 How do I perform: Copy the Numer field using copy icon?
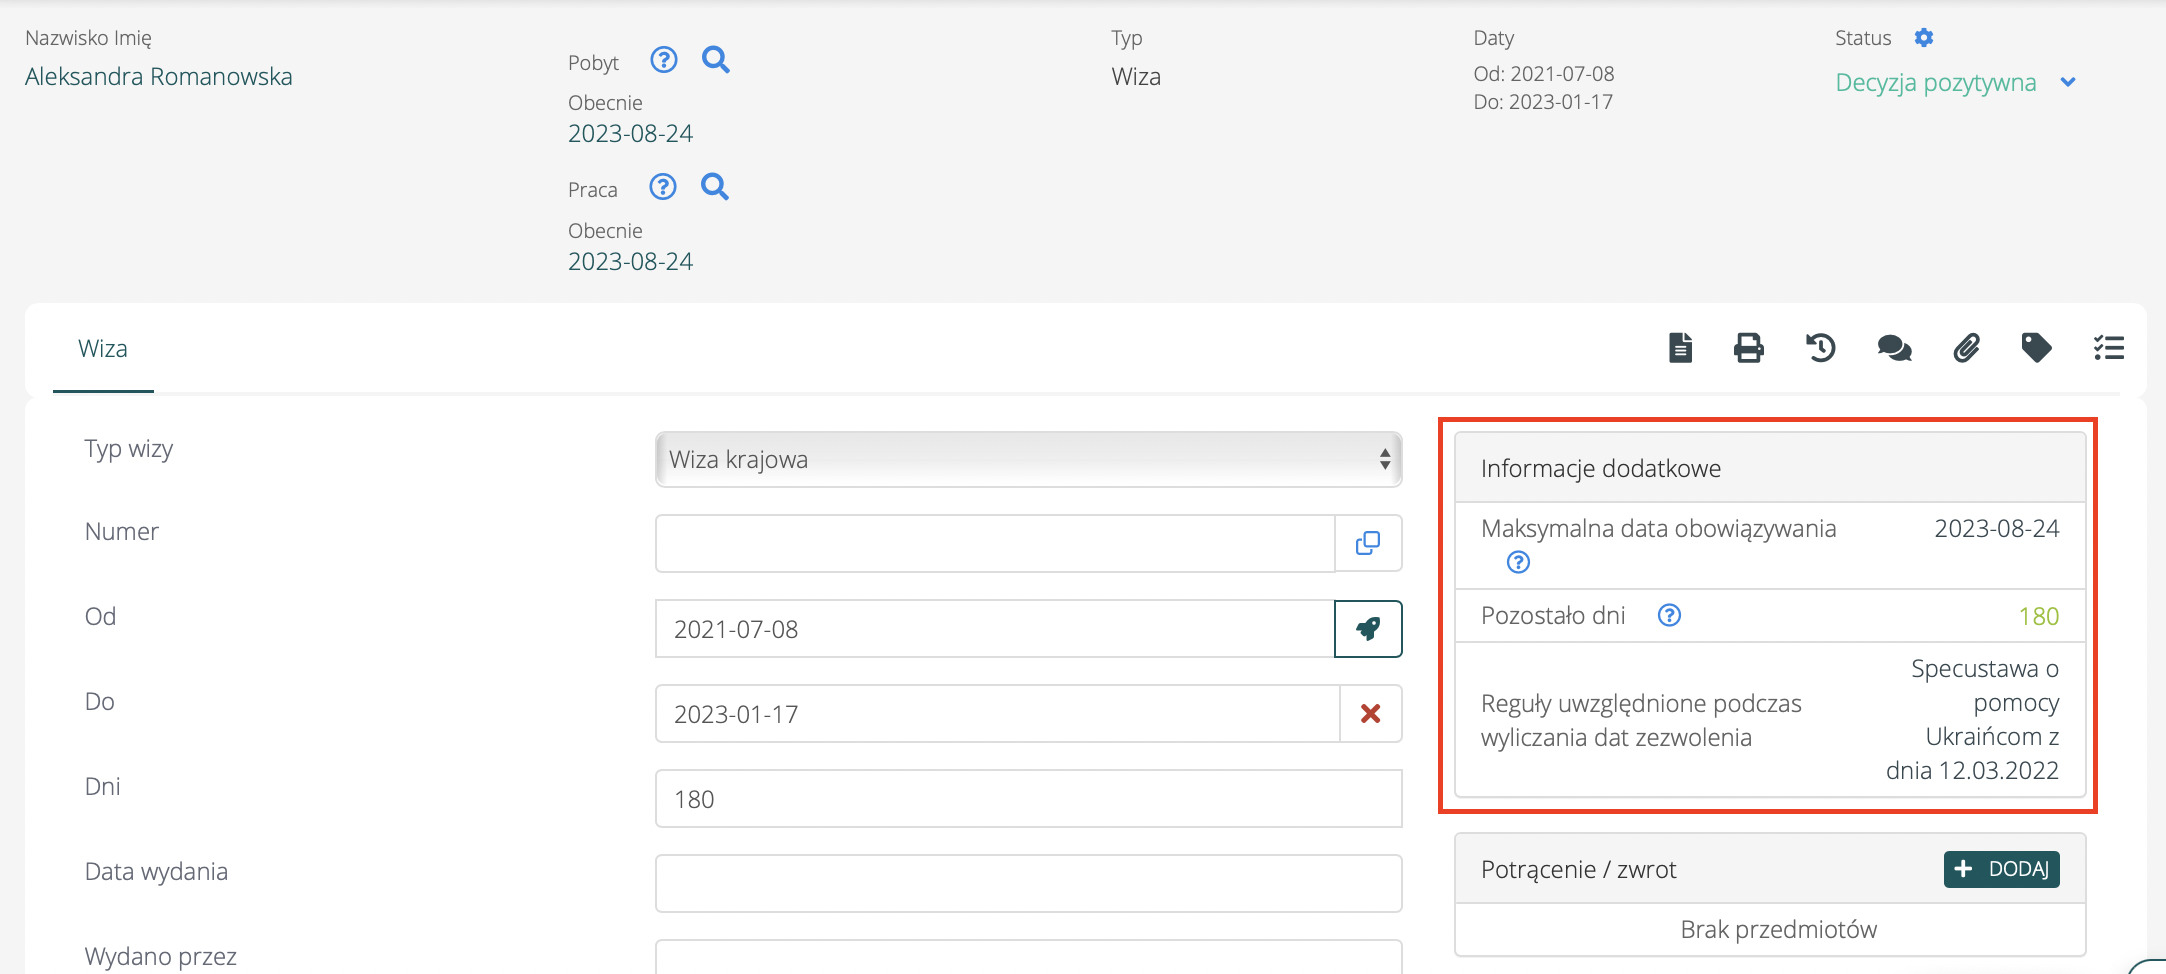(x=1368, y=543)
